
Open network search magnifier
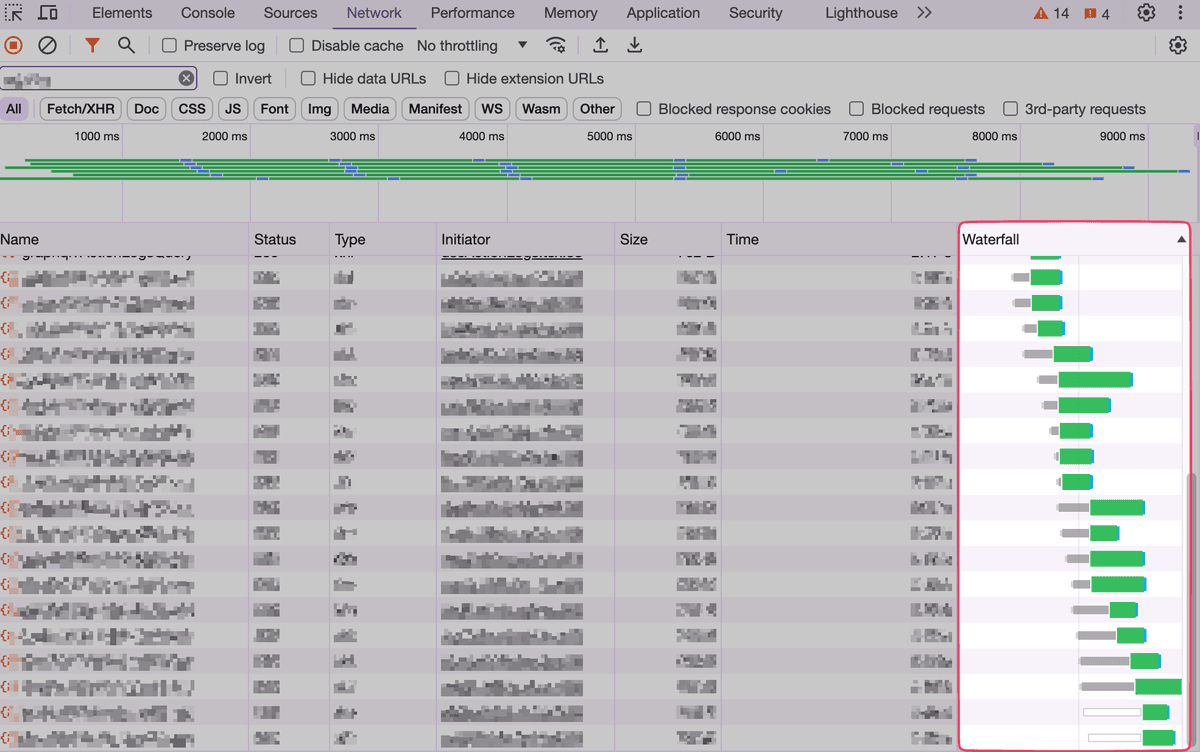126,45
